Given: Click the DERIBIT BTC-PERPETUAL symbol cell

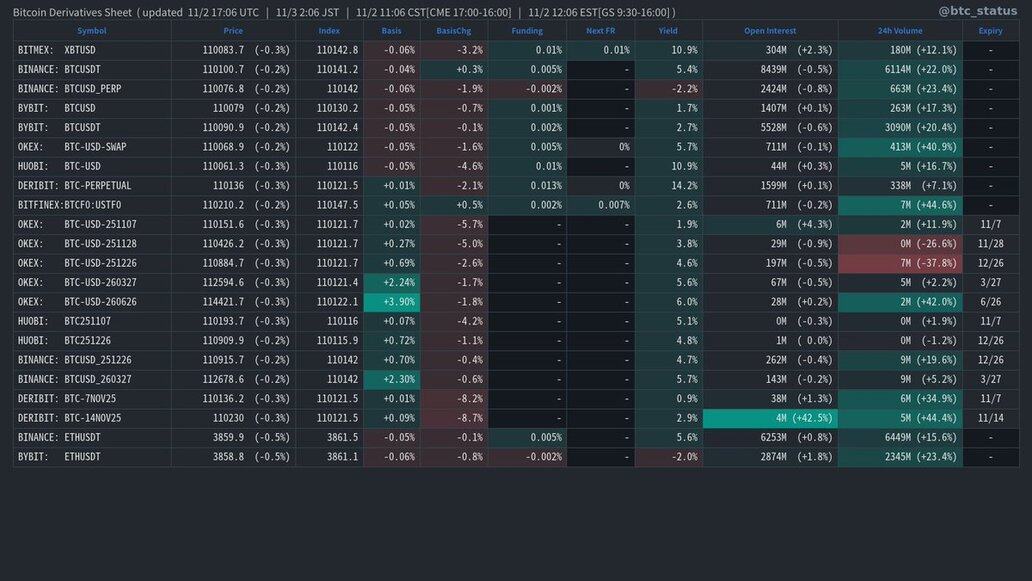Looking at the screenshot, I should coord(91,185).
